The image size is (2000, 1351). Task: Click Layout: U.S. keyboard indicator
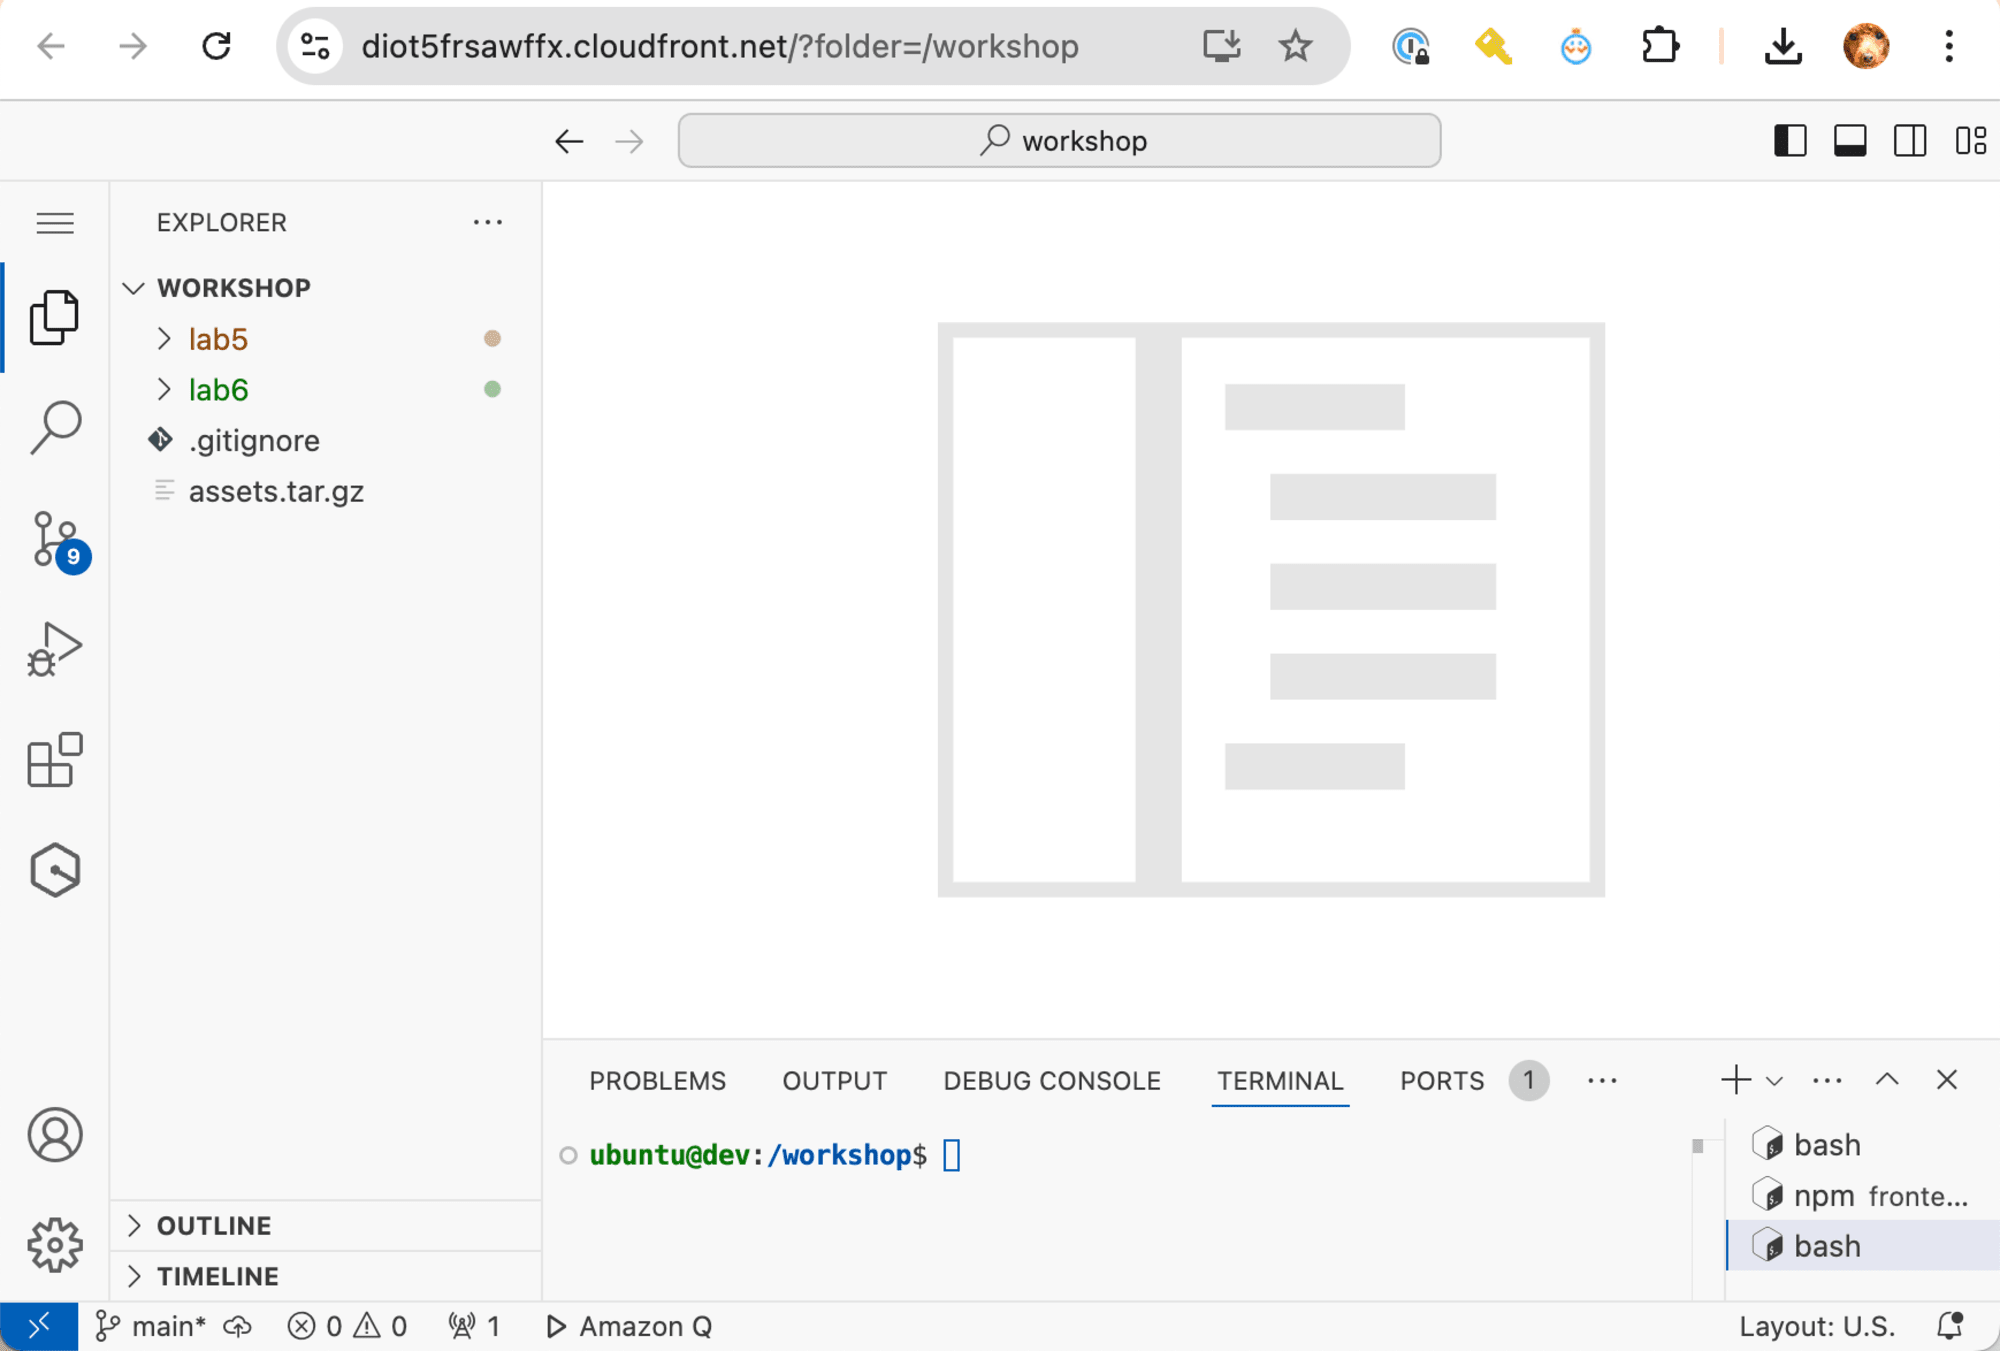[1817, 1327]
